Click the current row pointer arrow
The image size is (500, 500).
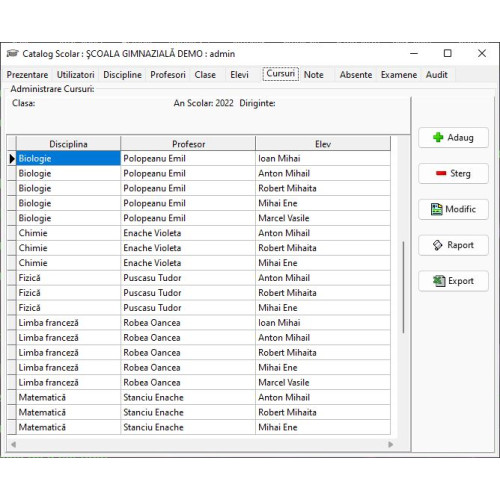tap(12, 159)
